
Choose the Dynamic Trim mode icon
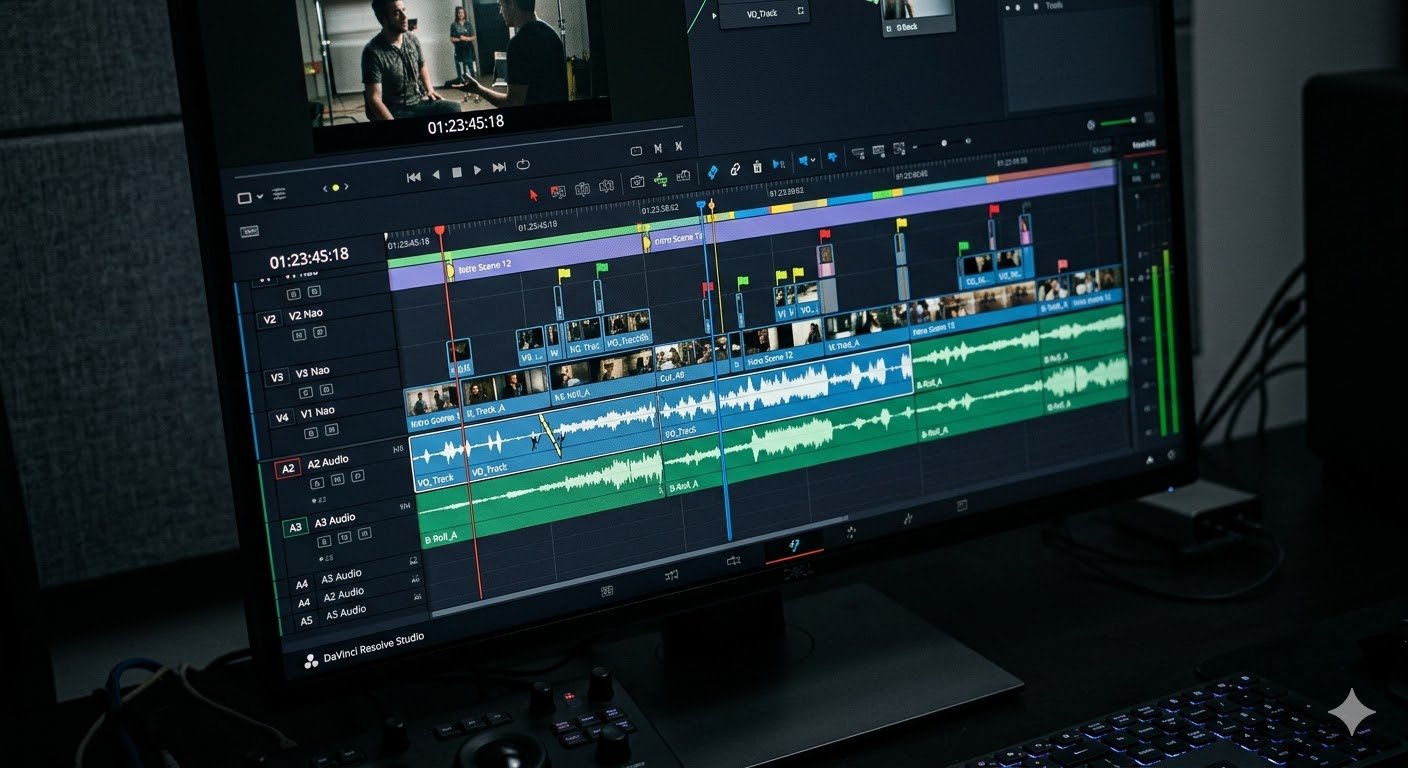(582, 188)
